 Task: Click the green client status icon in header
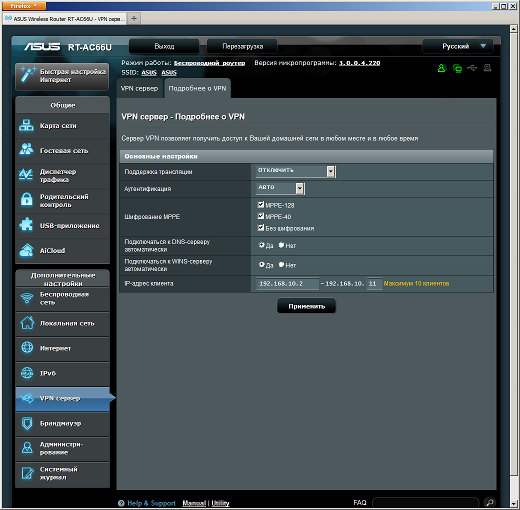tap(442, 68)
